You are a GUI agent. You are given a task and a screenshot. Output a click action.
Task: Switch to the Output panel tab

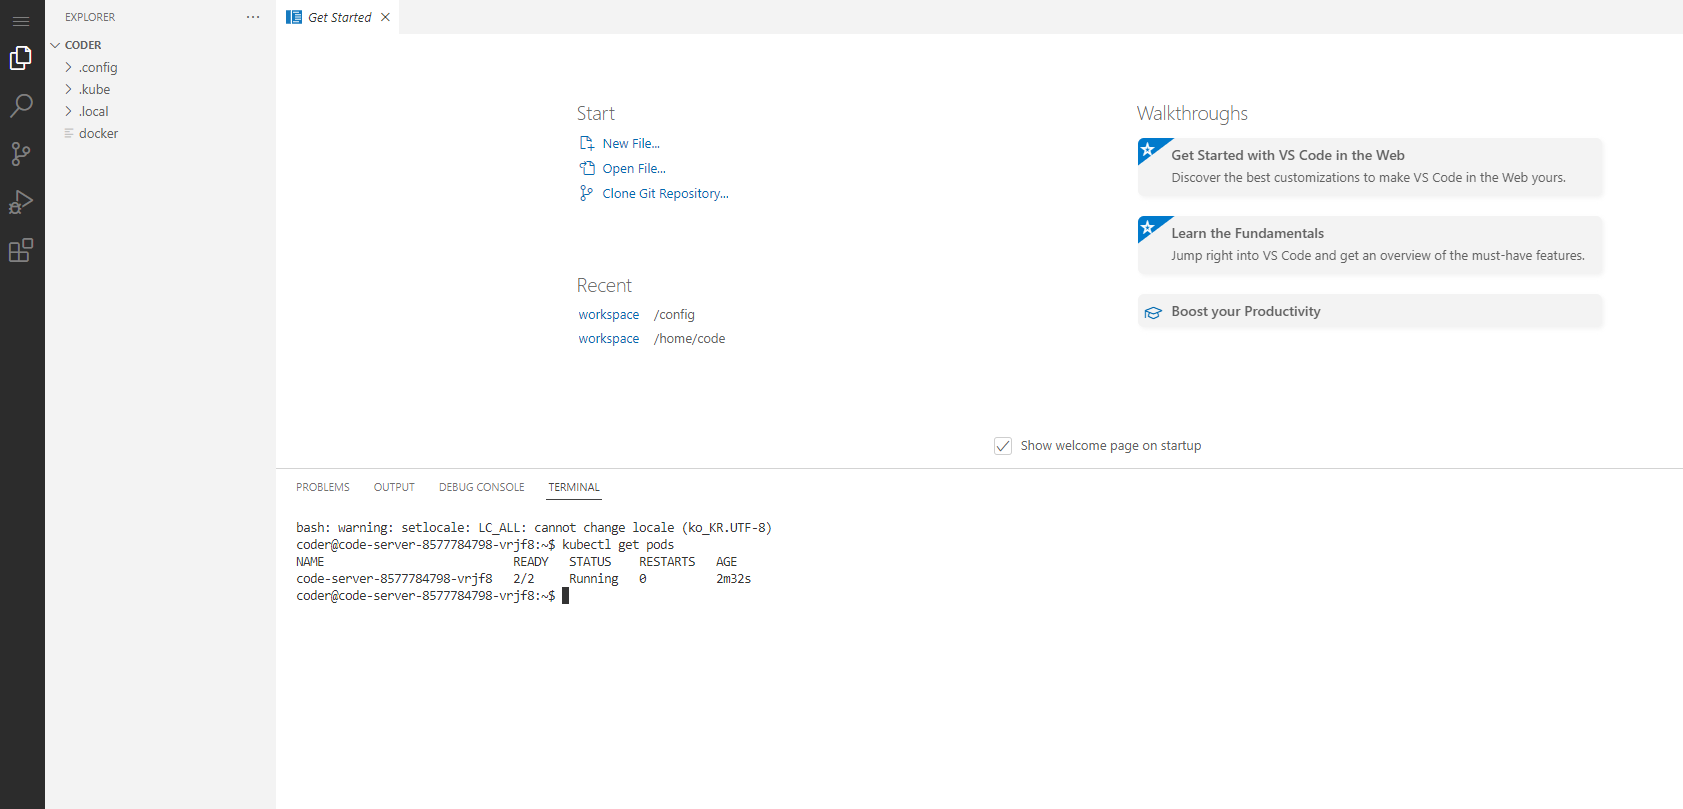[394, 487]
